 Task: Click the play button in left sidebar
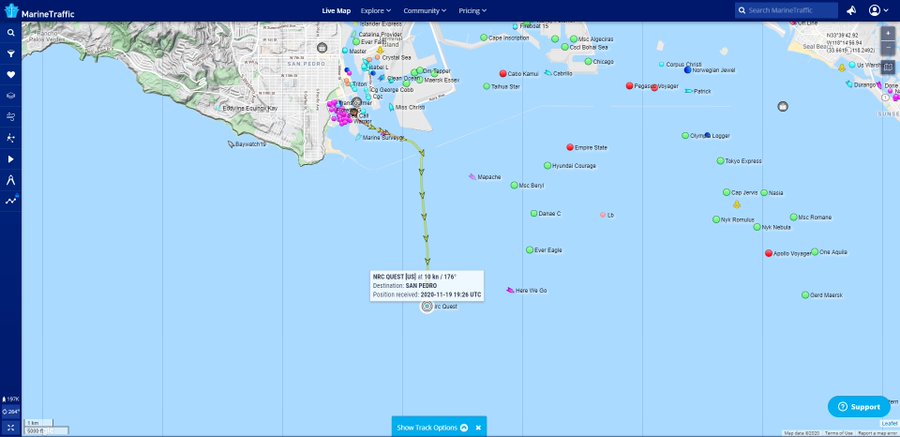(11, 159)
